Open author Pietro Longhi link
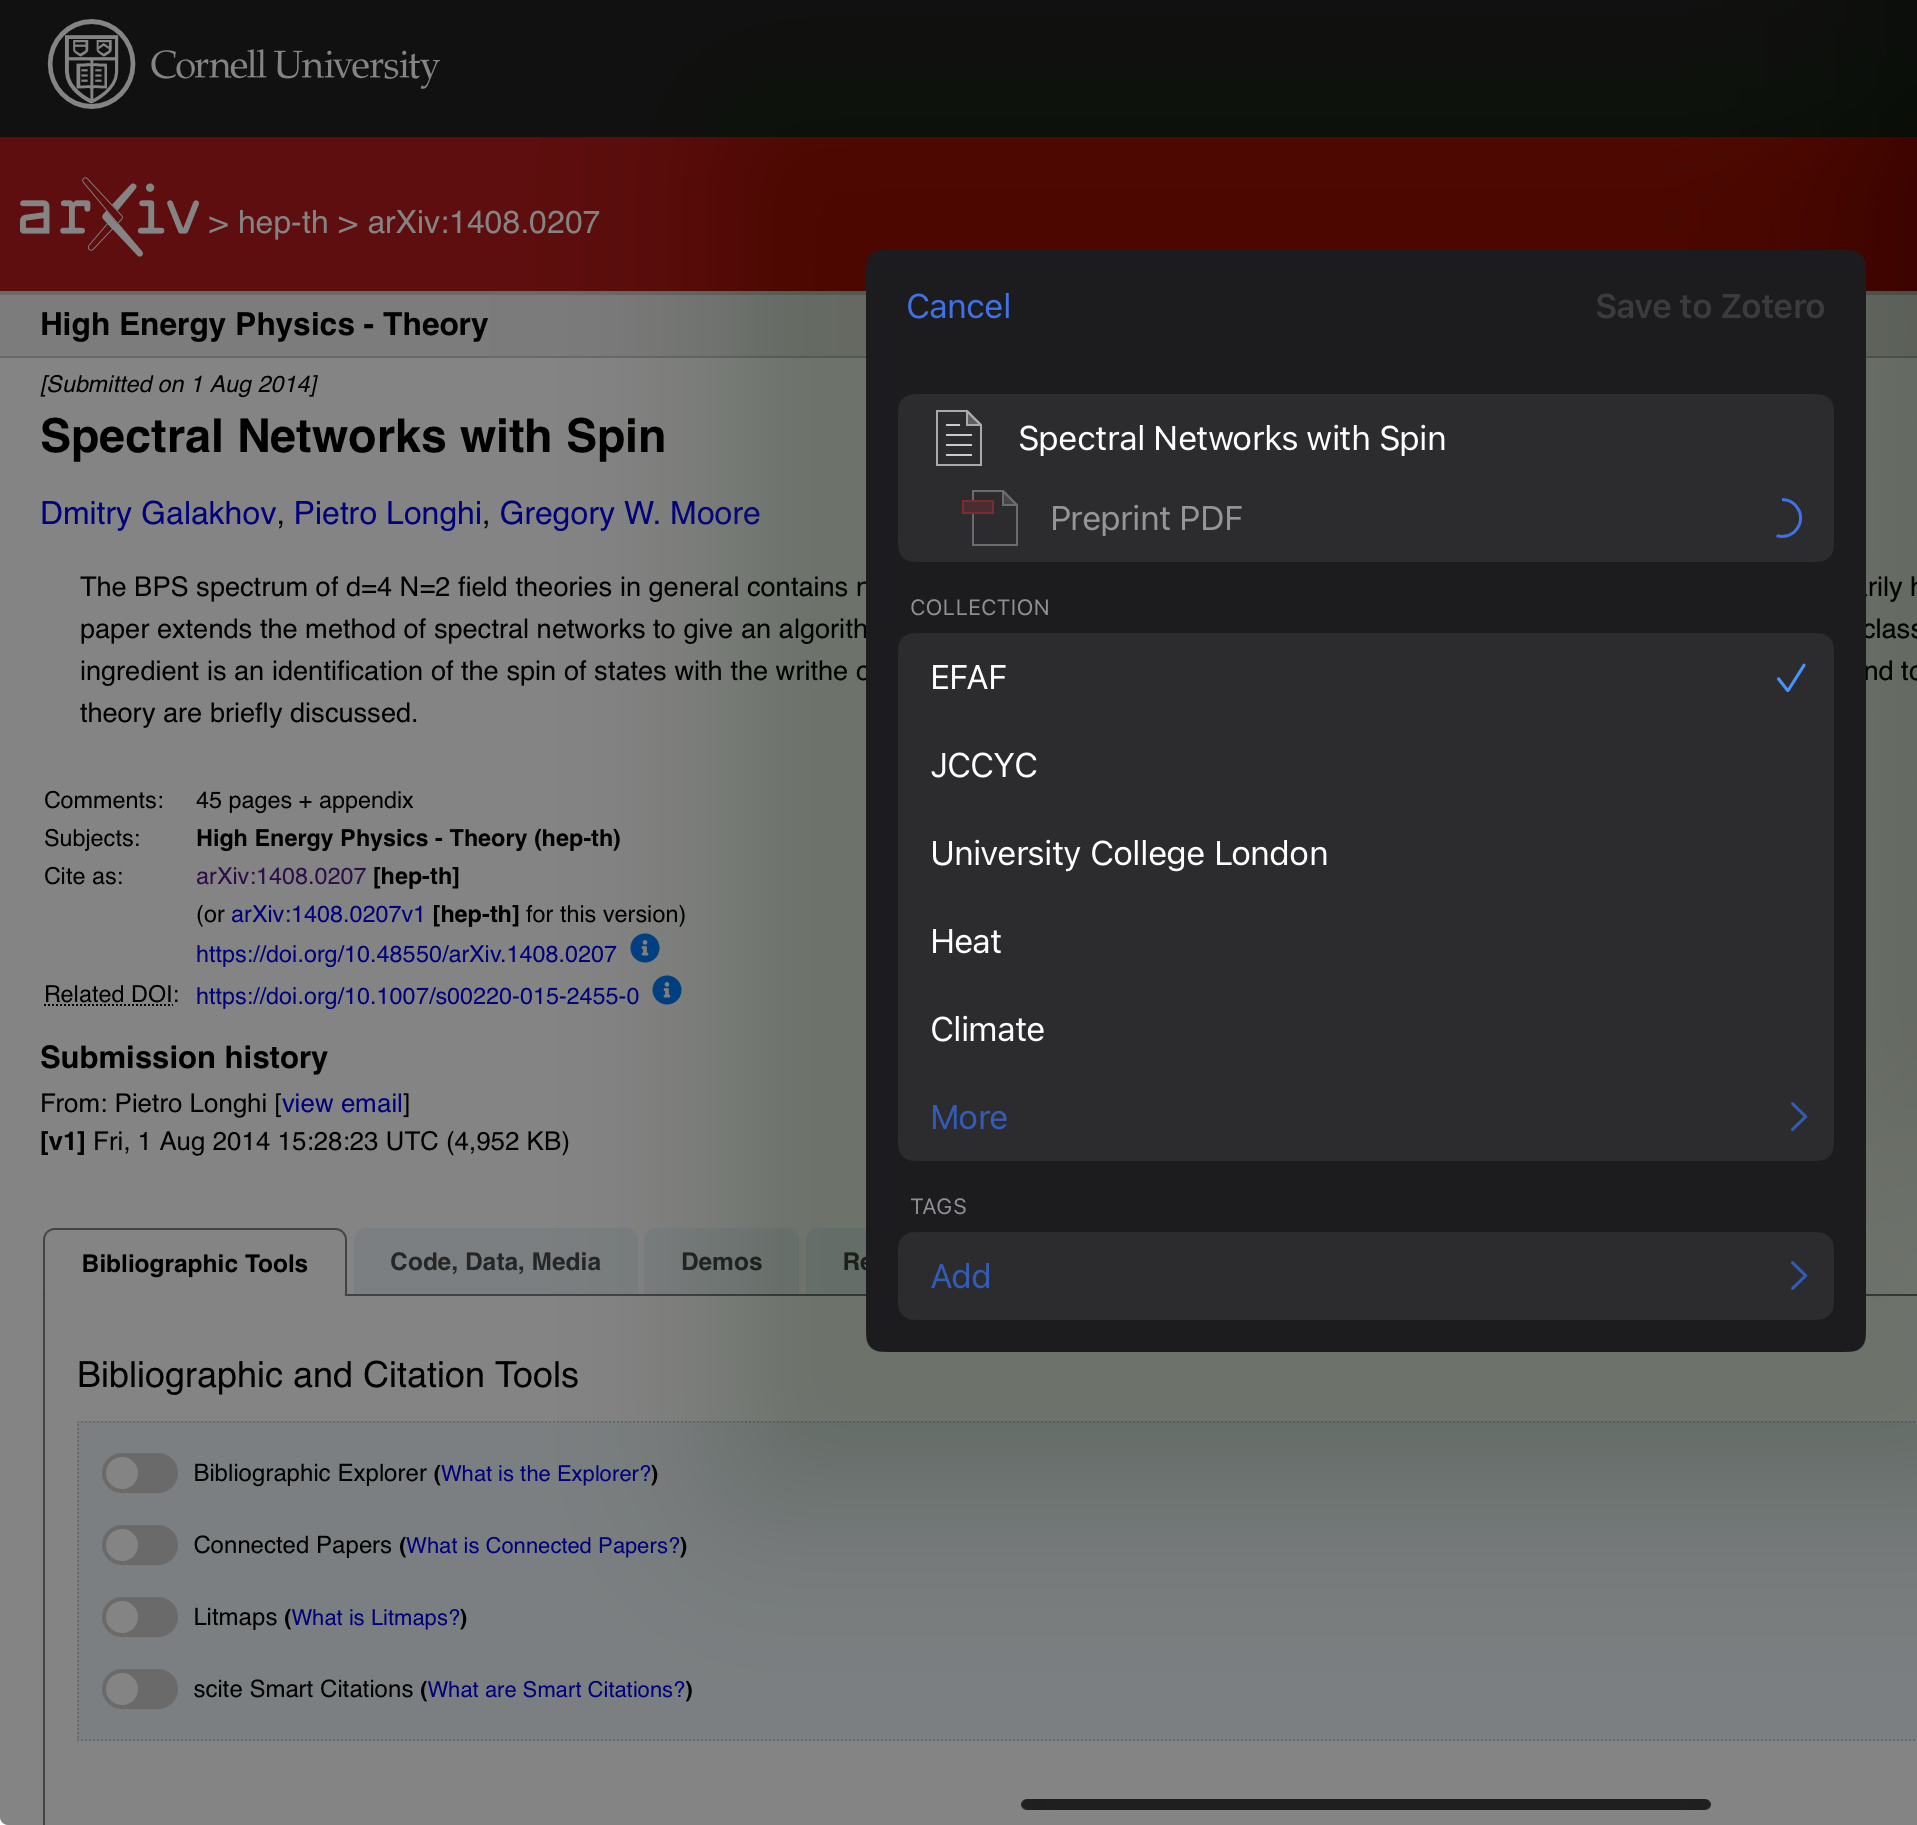Viewport: 1917px width, 1825px height. pos(388,513)
